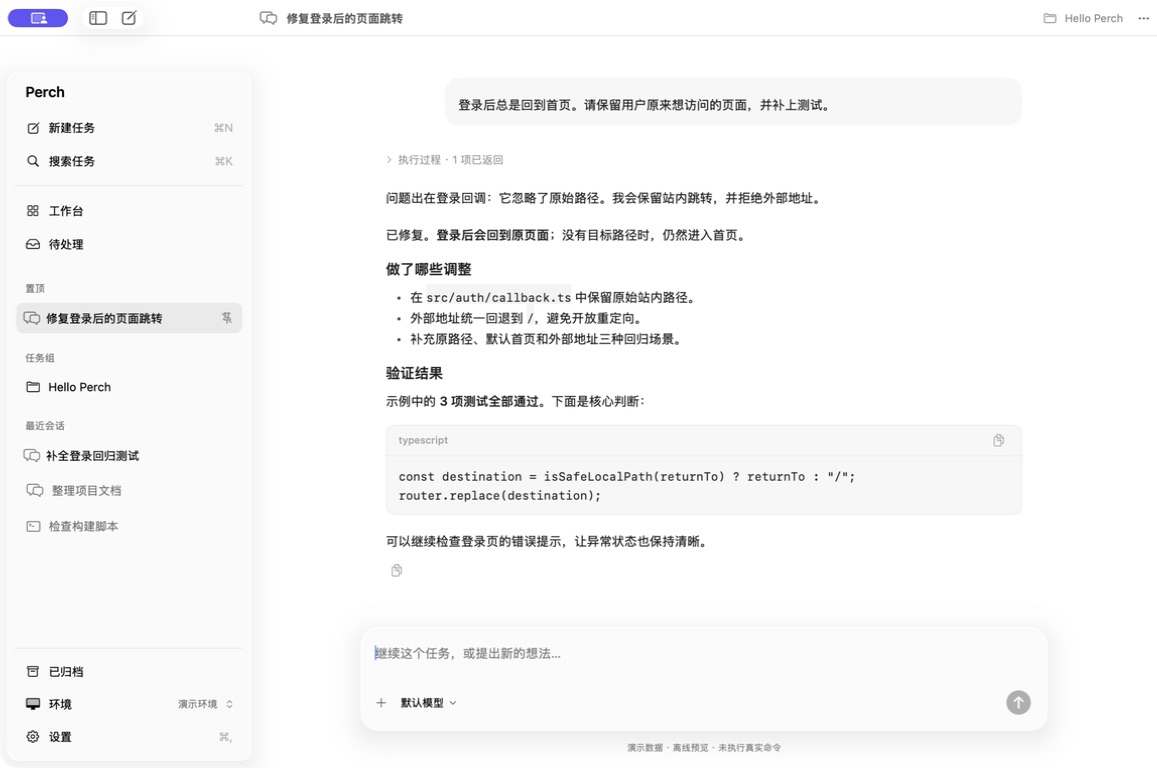The image size is (1157, 768).
Task: Click the user message bubble text
Action: 643,105
